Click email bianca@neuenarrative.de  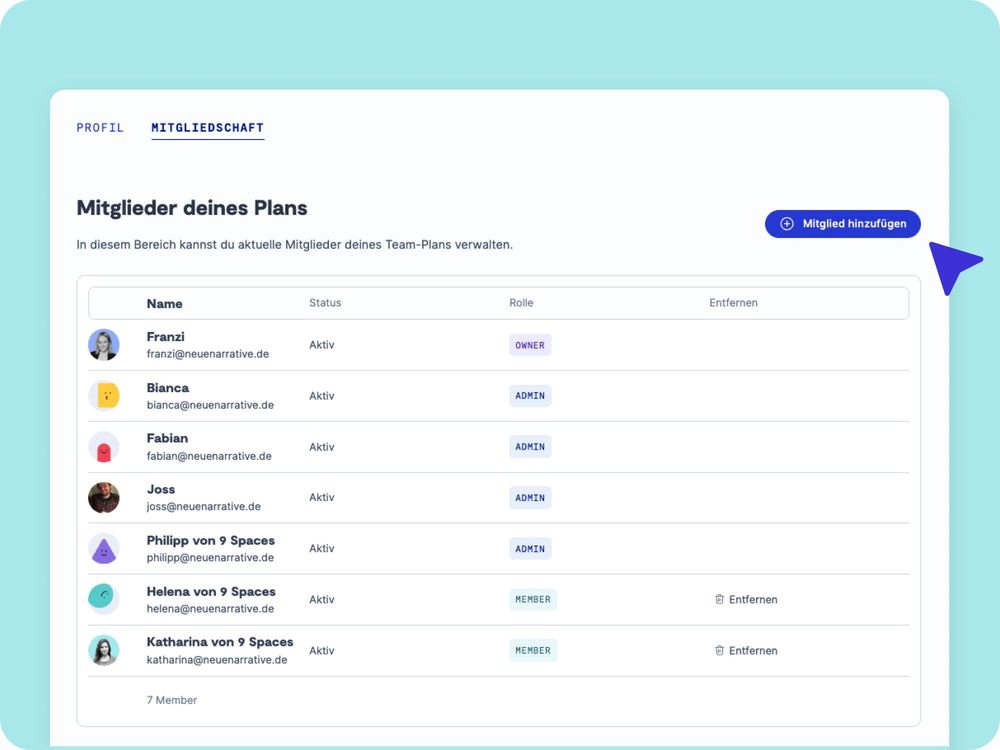click(210, 405)
